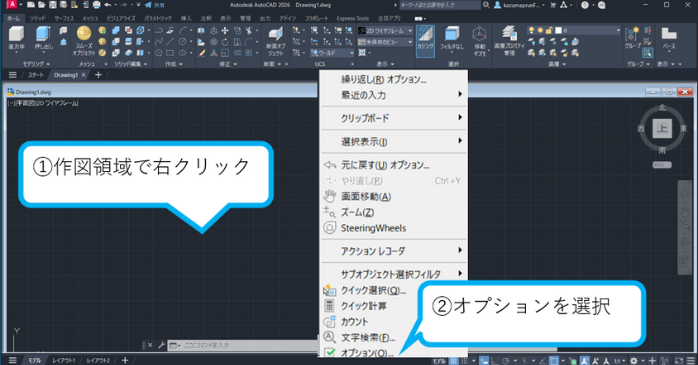Open the 未保存のビュー view dropdown

pyautogui.click(x=385, y=42)
